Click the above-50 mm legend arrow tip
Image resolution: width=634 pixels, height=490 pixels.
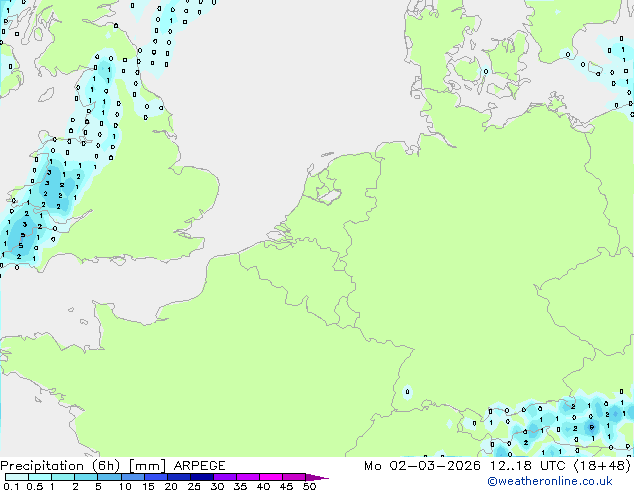317,478
